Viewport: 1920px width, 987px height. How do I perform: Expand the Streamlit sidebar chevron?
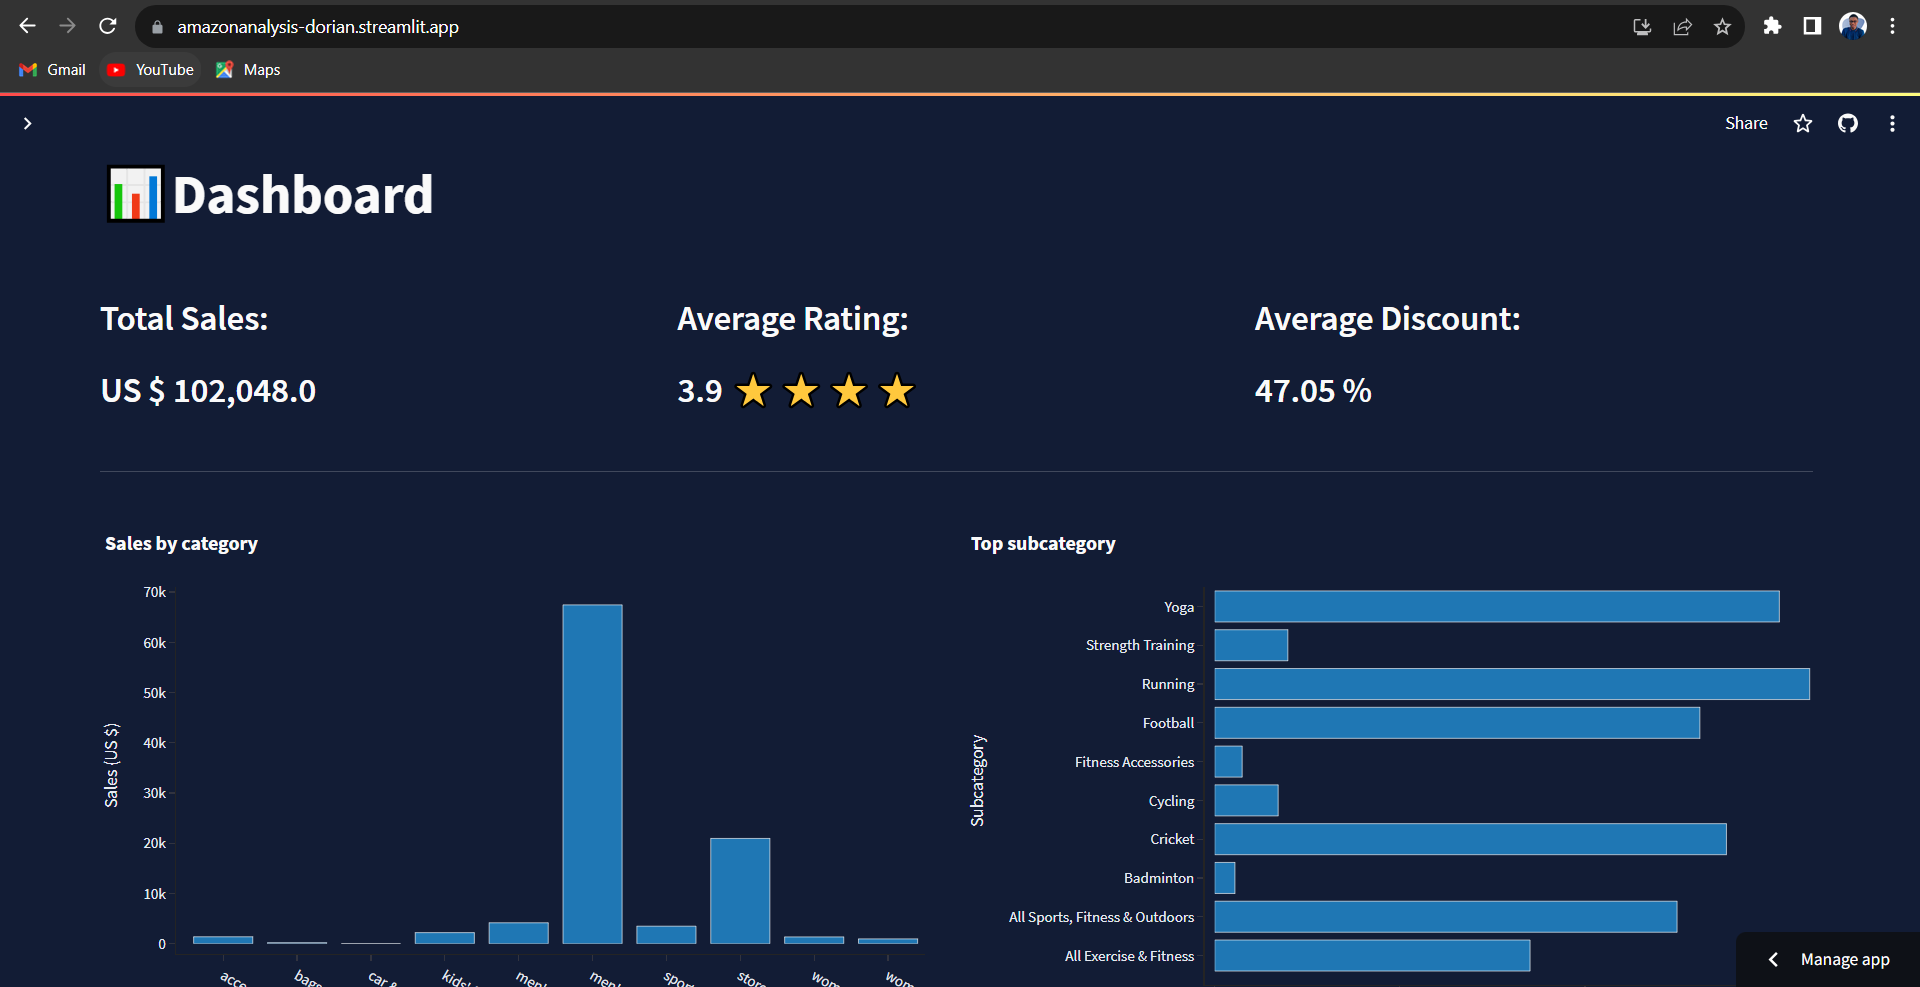point(28,123)
